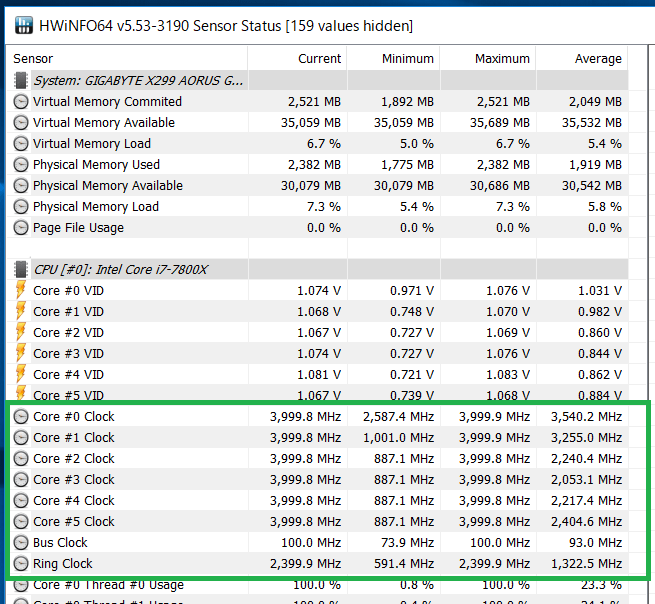Viewport: 655px width, 604px height.
Task: Click the clock icon for Core #4 Clock
Action: coord(21,500)
